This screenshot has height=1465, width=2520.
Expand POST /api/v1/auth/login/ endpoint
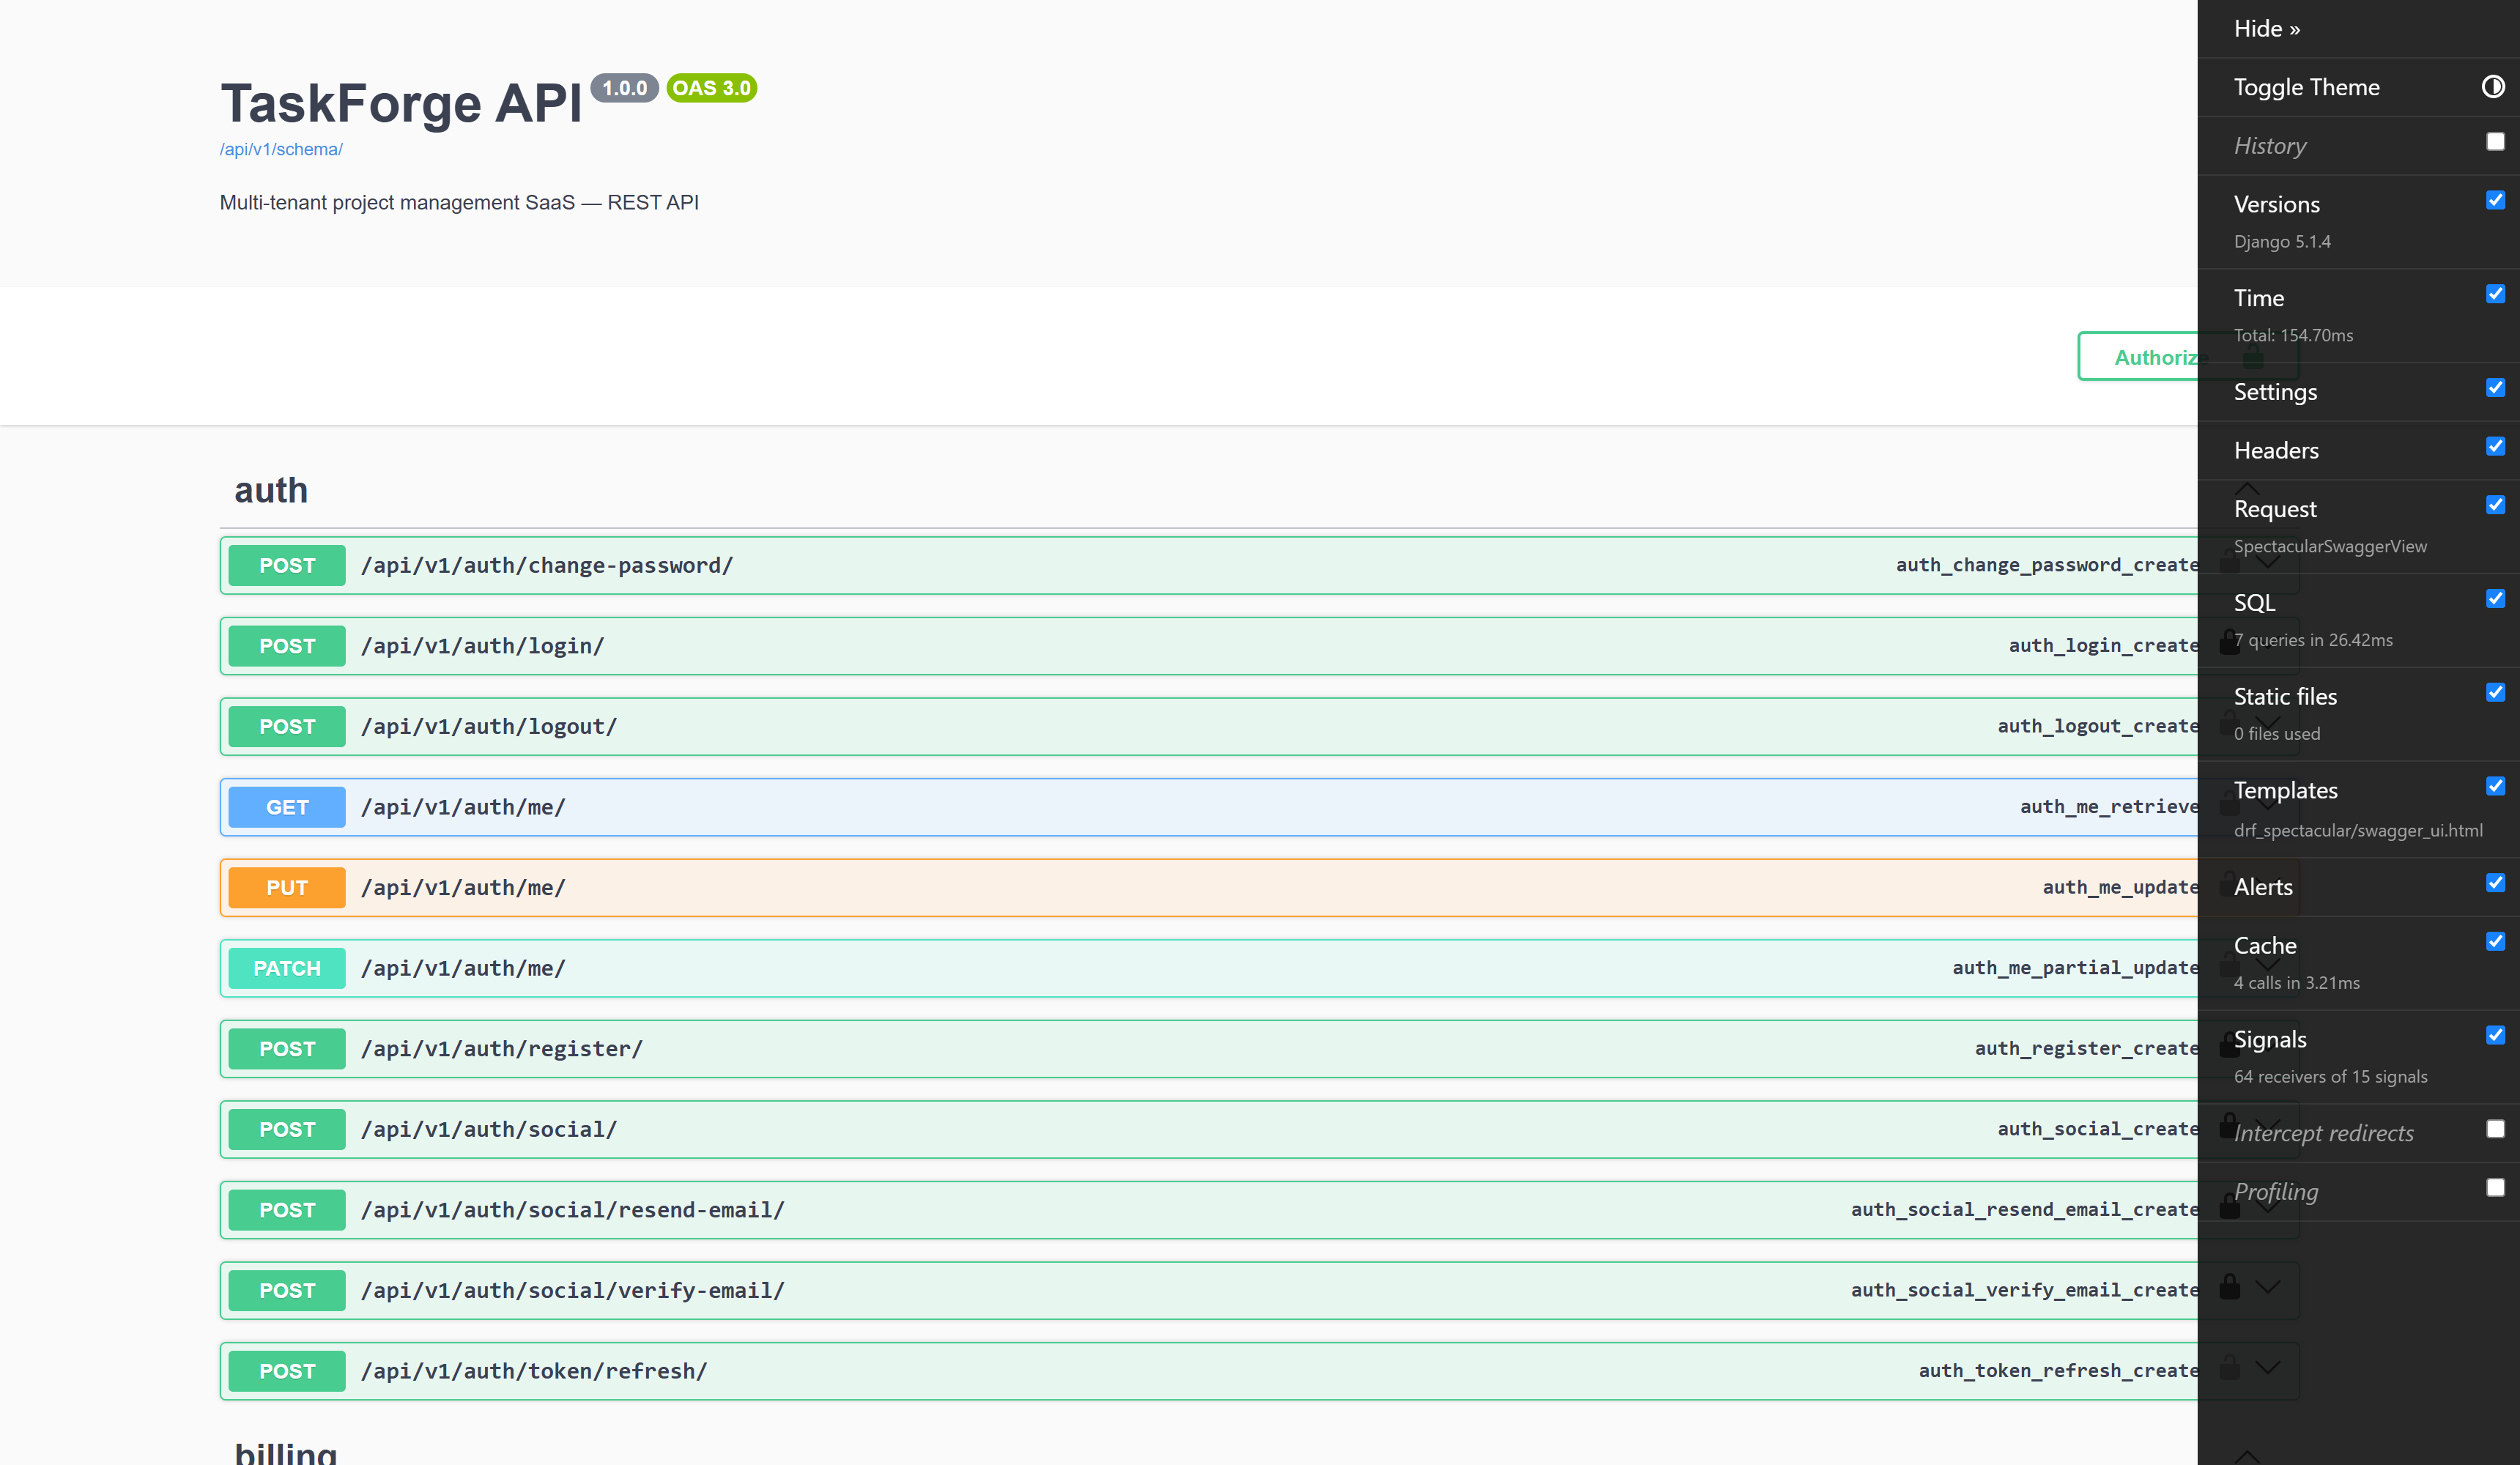click(x=1259, y=646)
